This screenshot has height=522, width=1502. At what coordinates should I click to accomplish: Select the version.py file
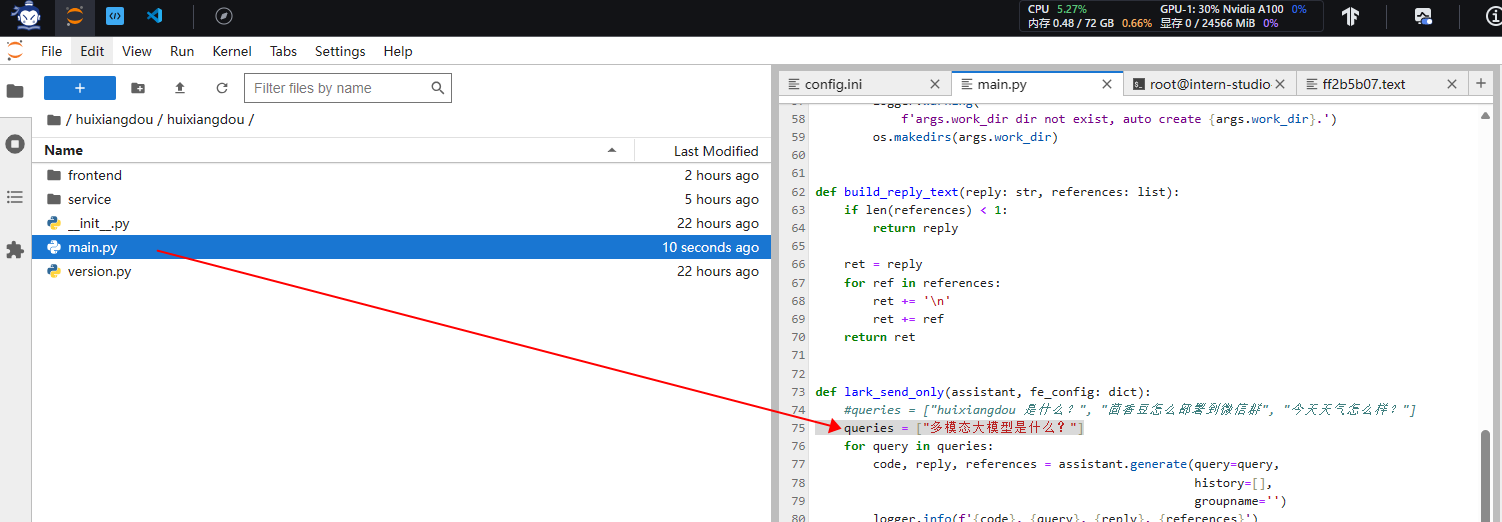click(401, 271)
